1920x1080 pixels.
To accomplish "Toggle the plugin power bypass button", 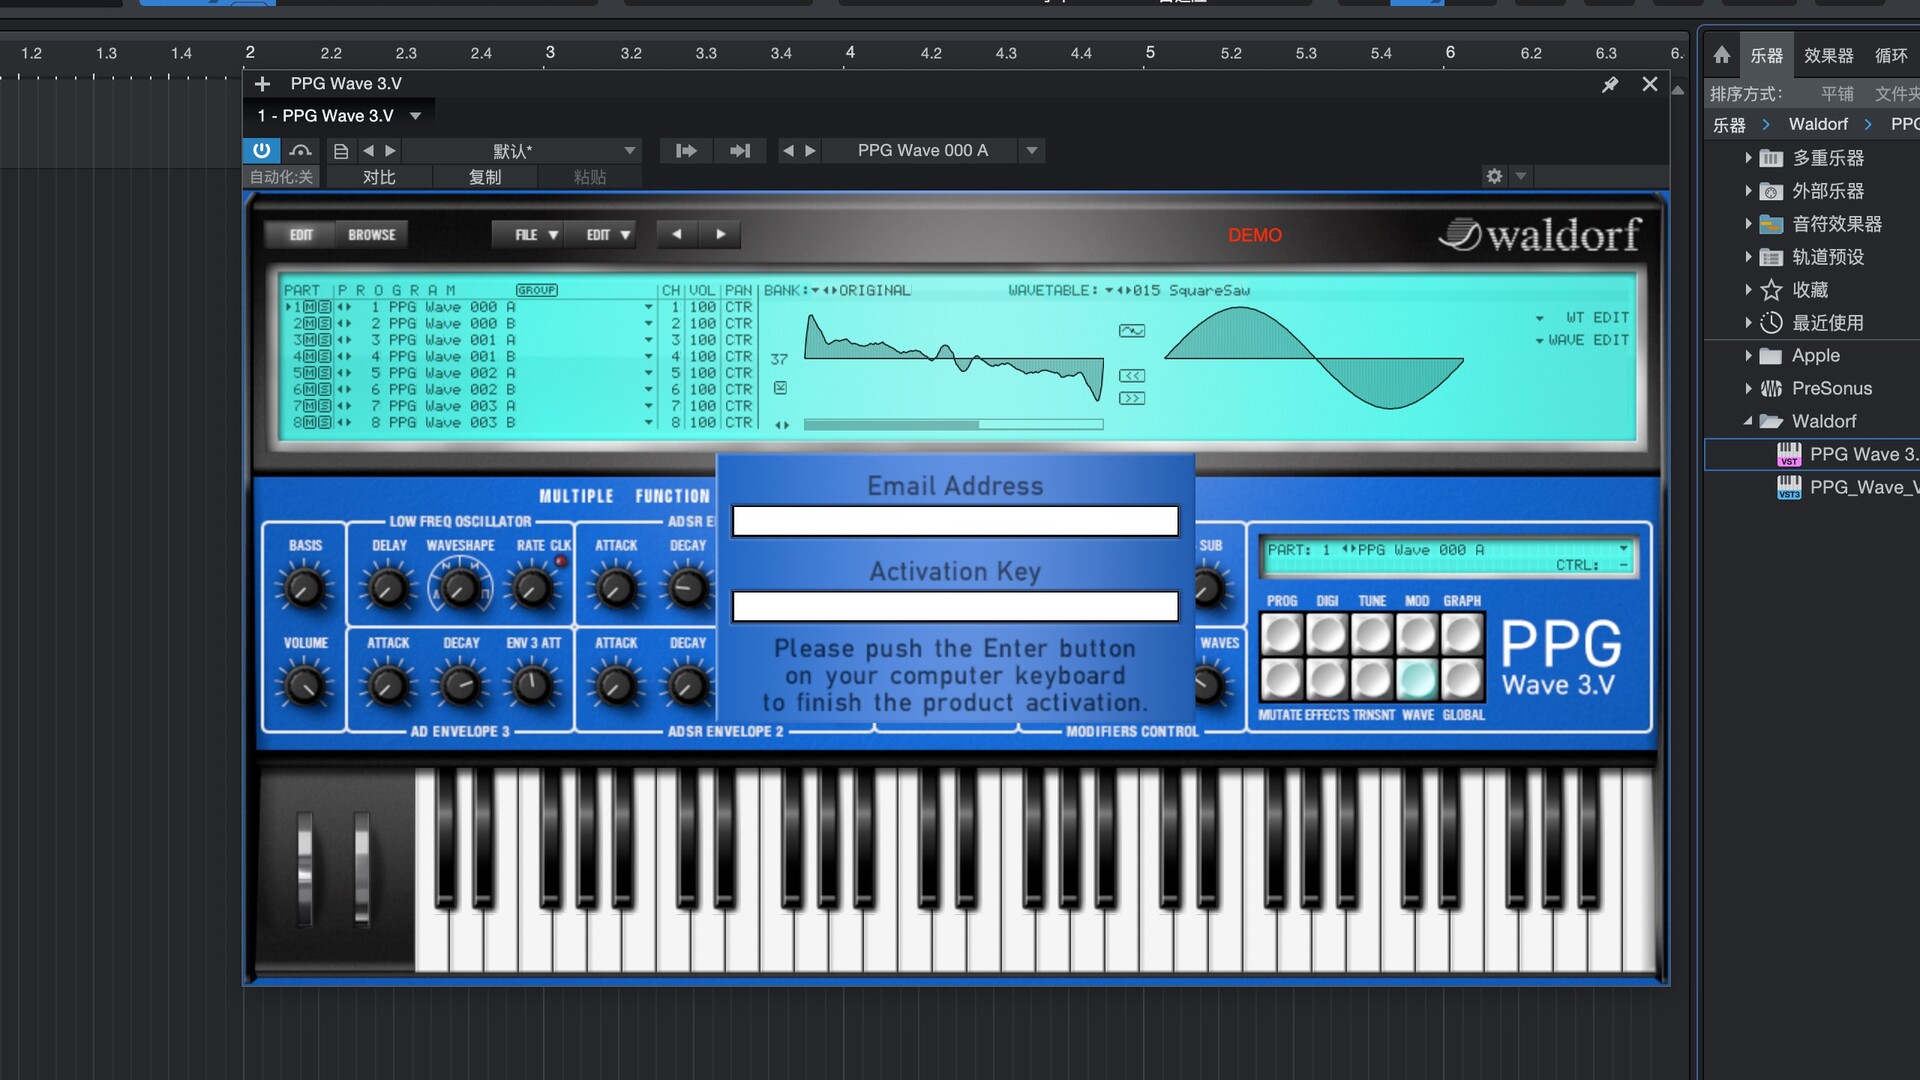I will point(261,150).
